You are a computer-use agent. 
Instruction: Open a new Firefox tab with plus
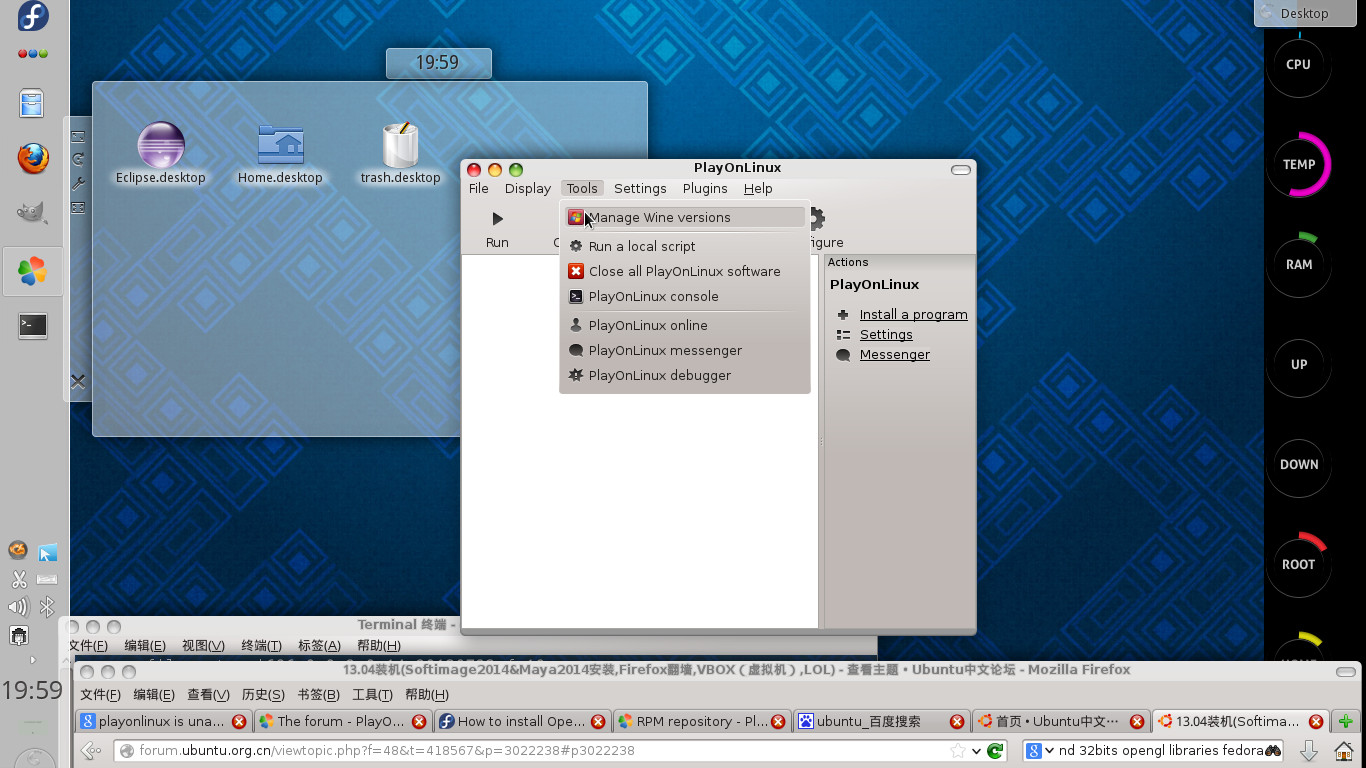pyautogui.click(x=1346, y=721)
